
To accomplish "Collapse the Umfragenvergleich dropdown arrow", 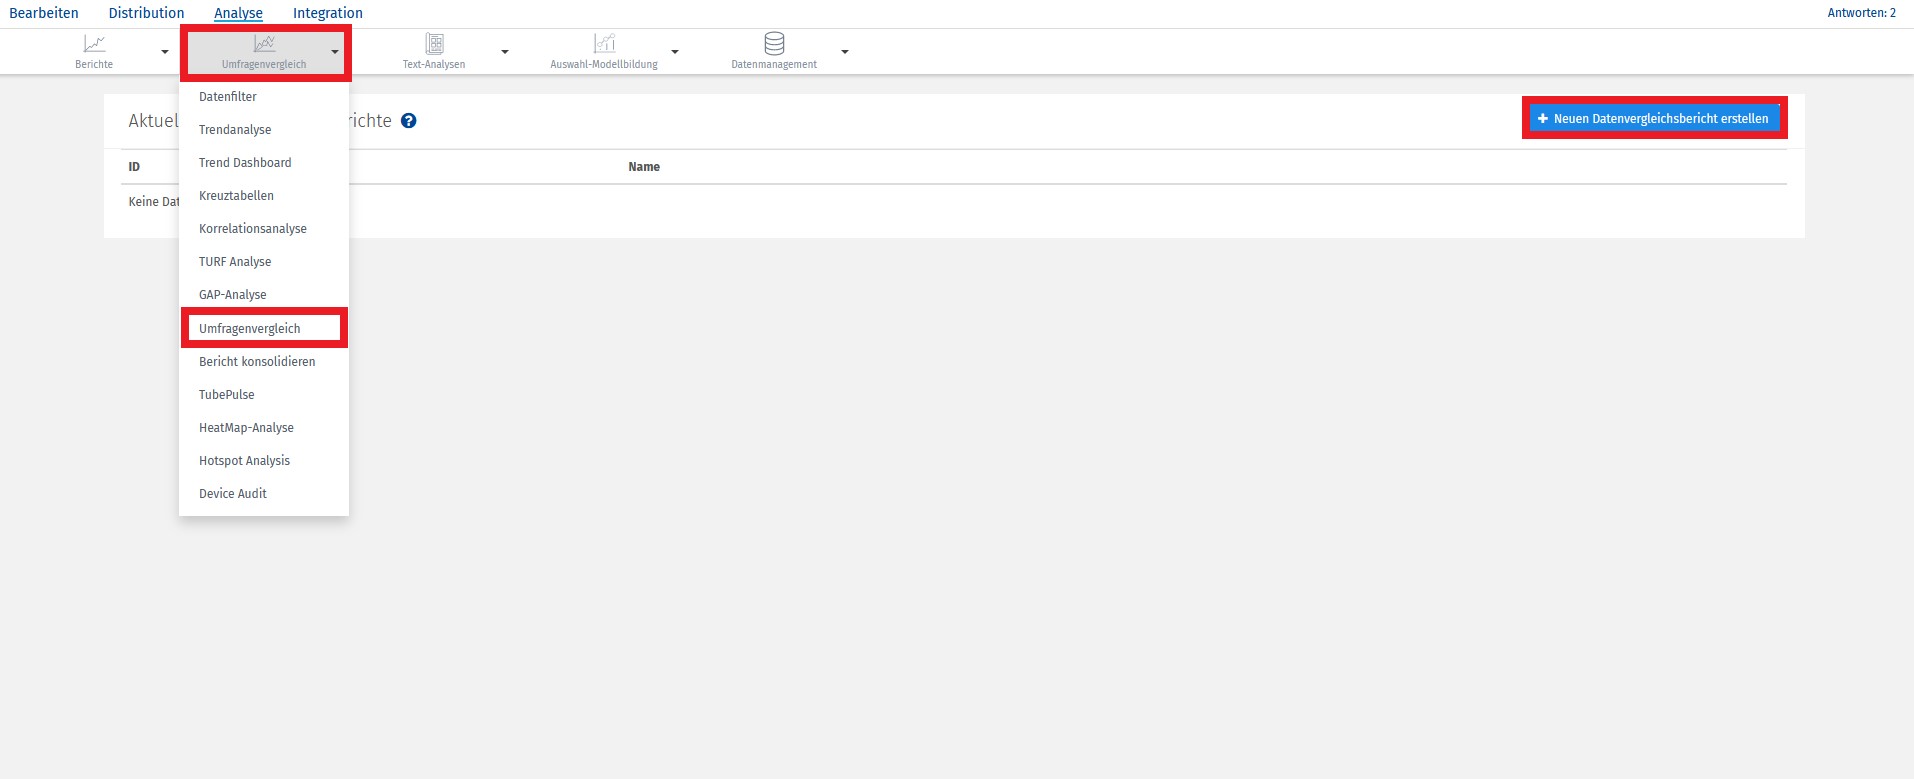I will (335, 52).
